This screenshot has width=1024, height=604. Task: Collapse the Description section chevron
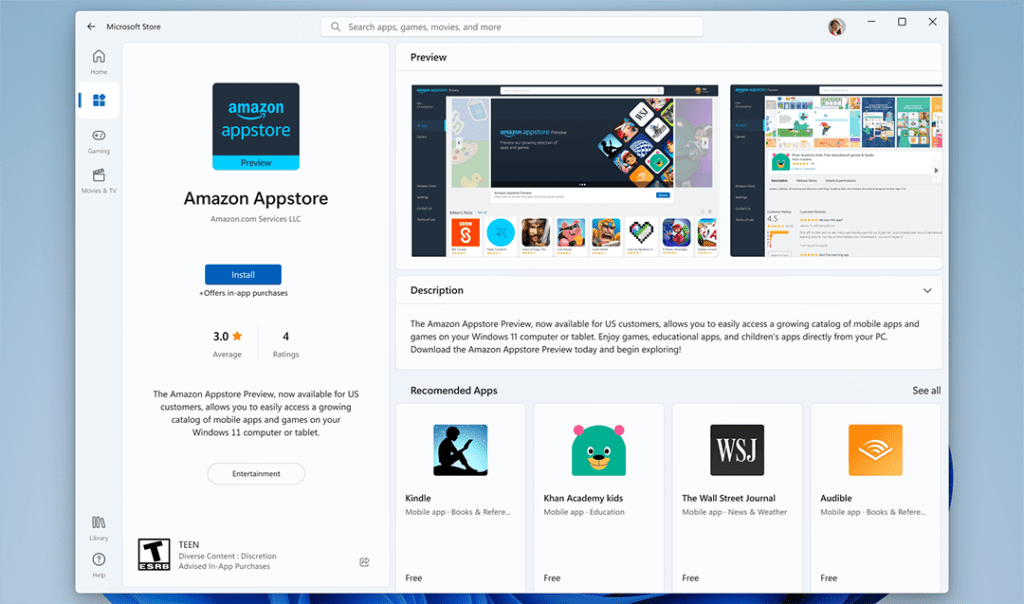click(927, 291)
